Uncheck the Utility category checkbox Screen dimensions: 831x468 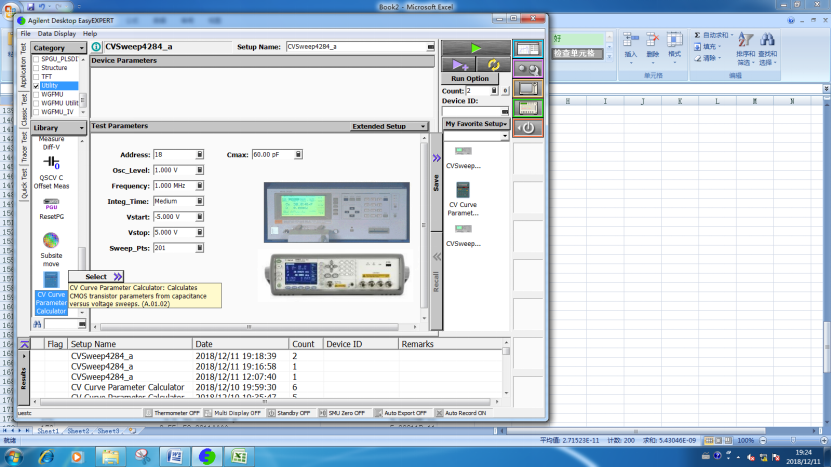tap(36, 85)
